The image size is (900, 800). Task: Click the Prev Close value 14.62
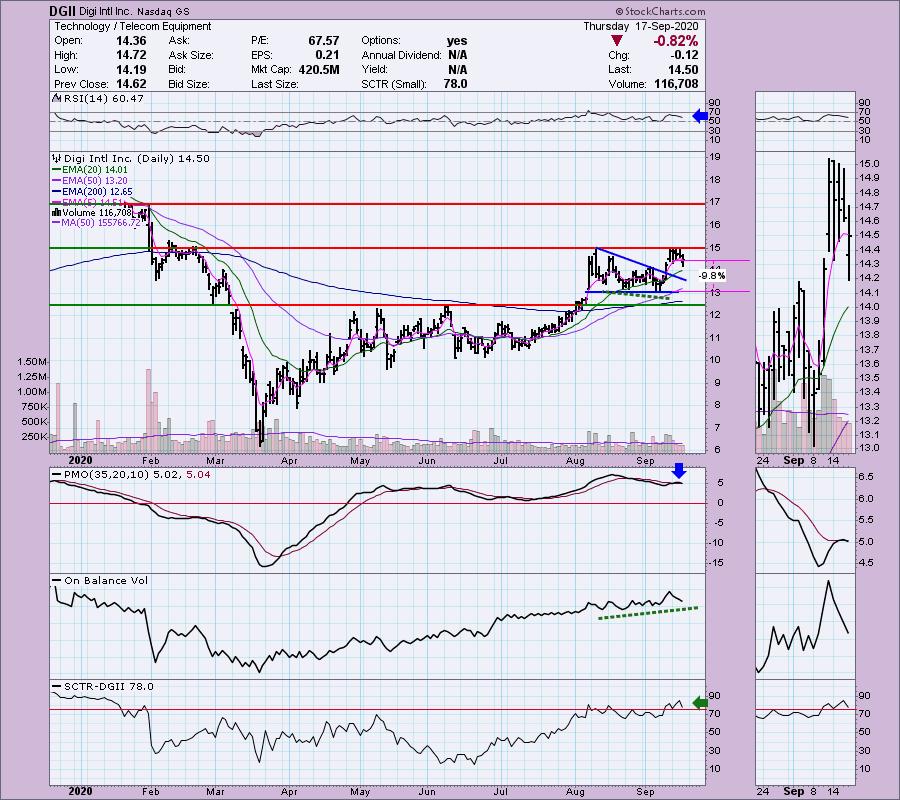(131, 84)
